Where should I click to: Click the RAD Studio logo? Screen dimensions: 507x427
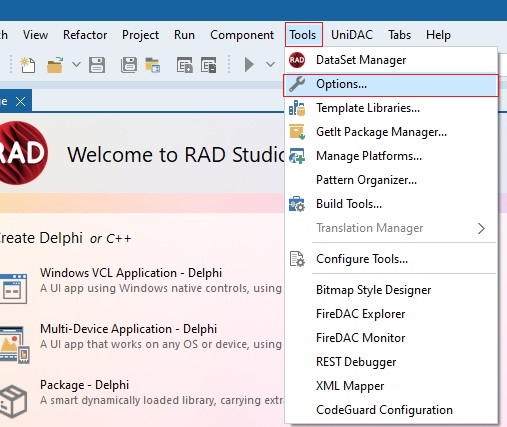point(23,153)
